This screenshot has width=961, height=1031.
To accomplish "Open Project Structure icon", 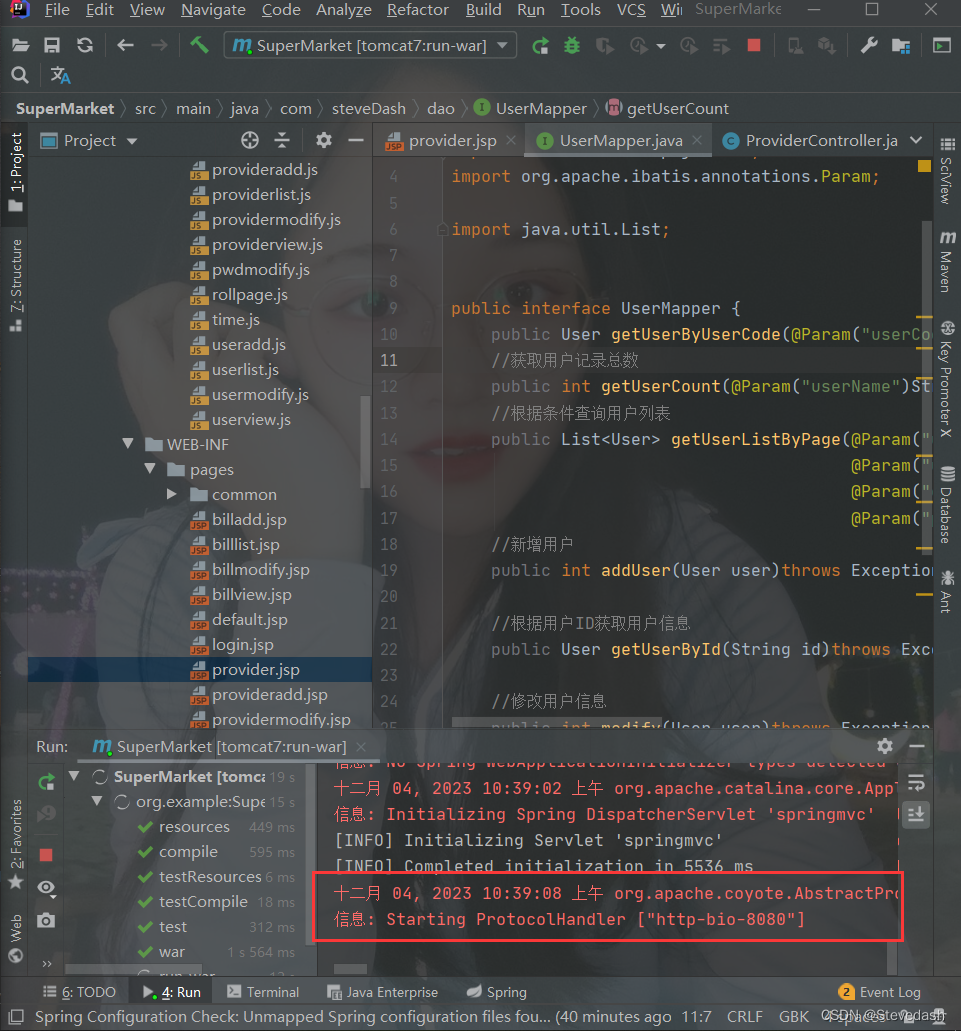I will coord(901,45).
